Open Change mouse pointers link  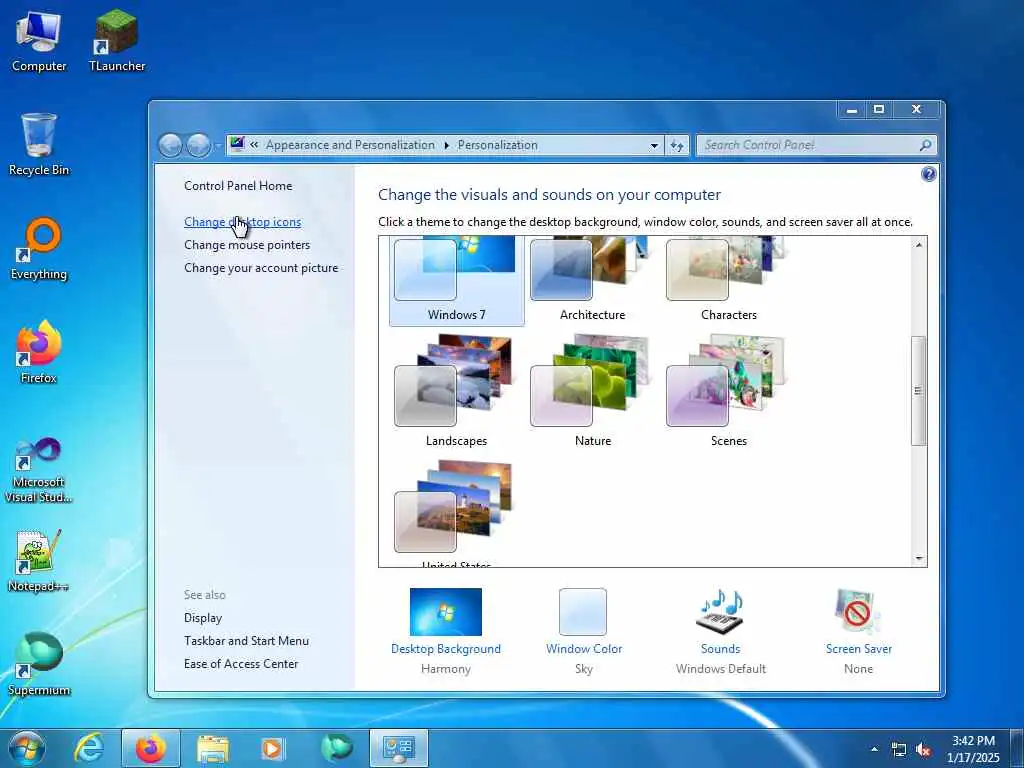coord(247,245)
